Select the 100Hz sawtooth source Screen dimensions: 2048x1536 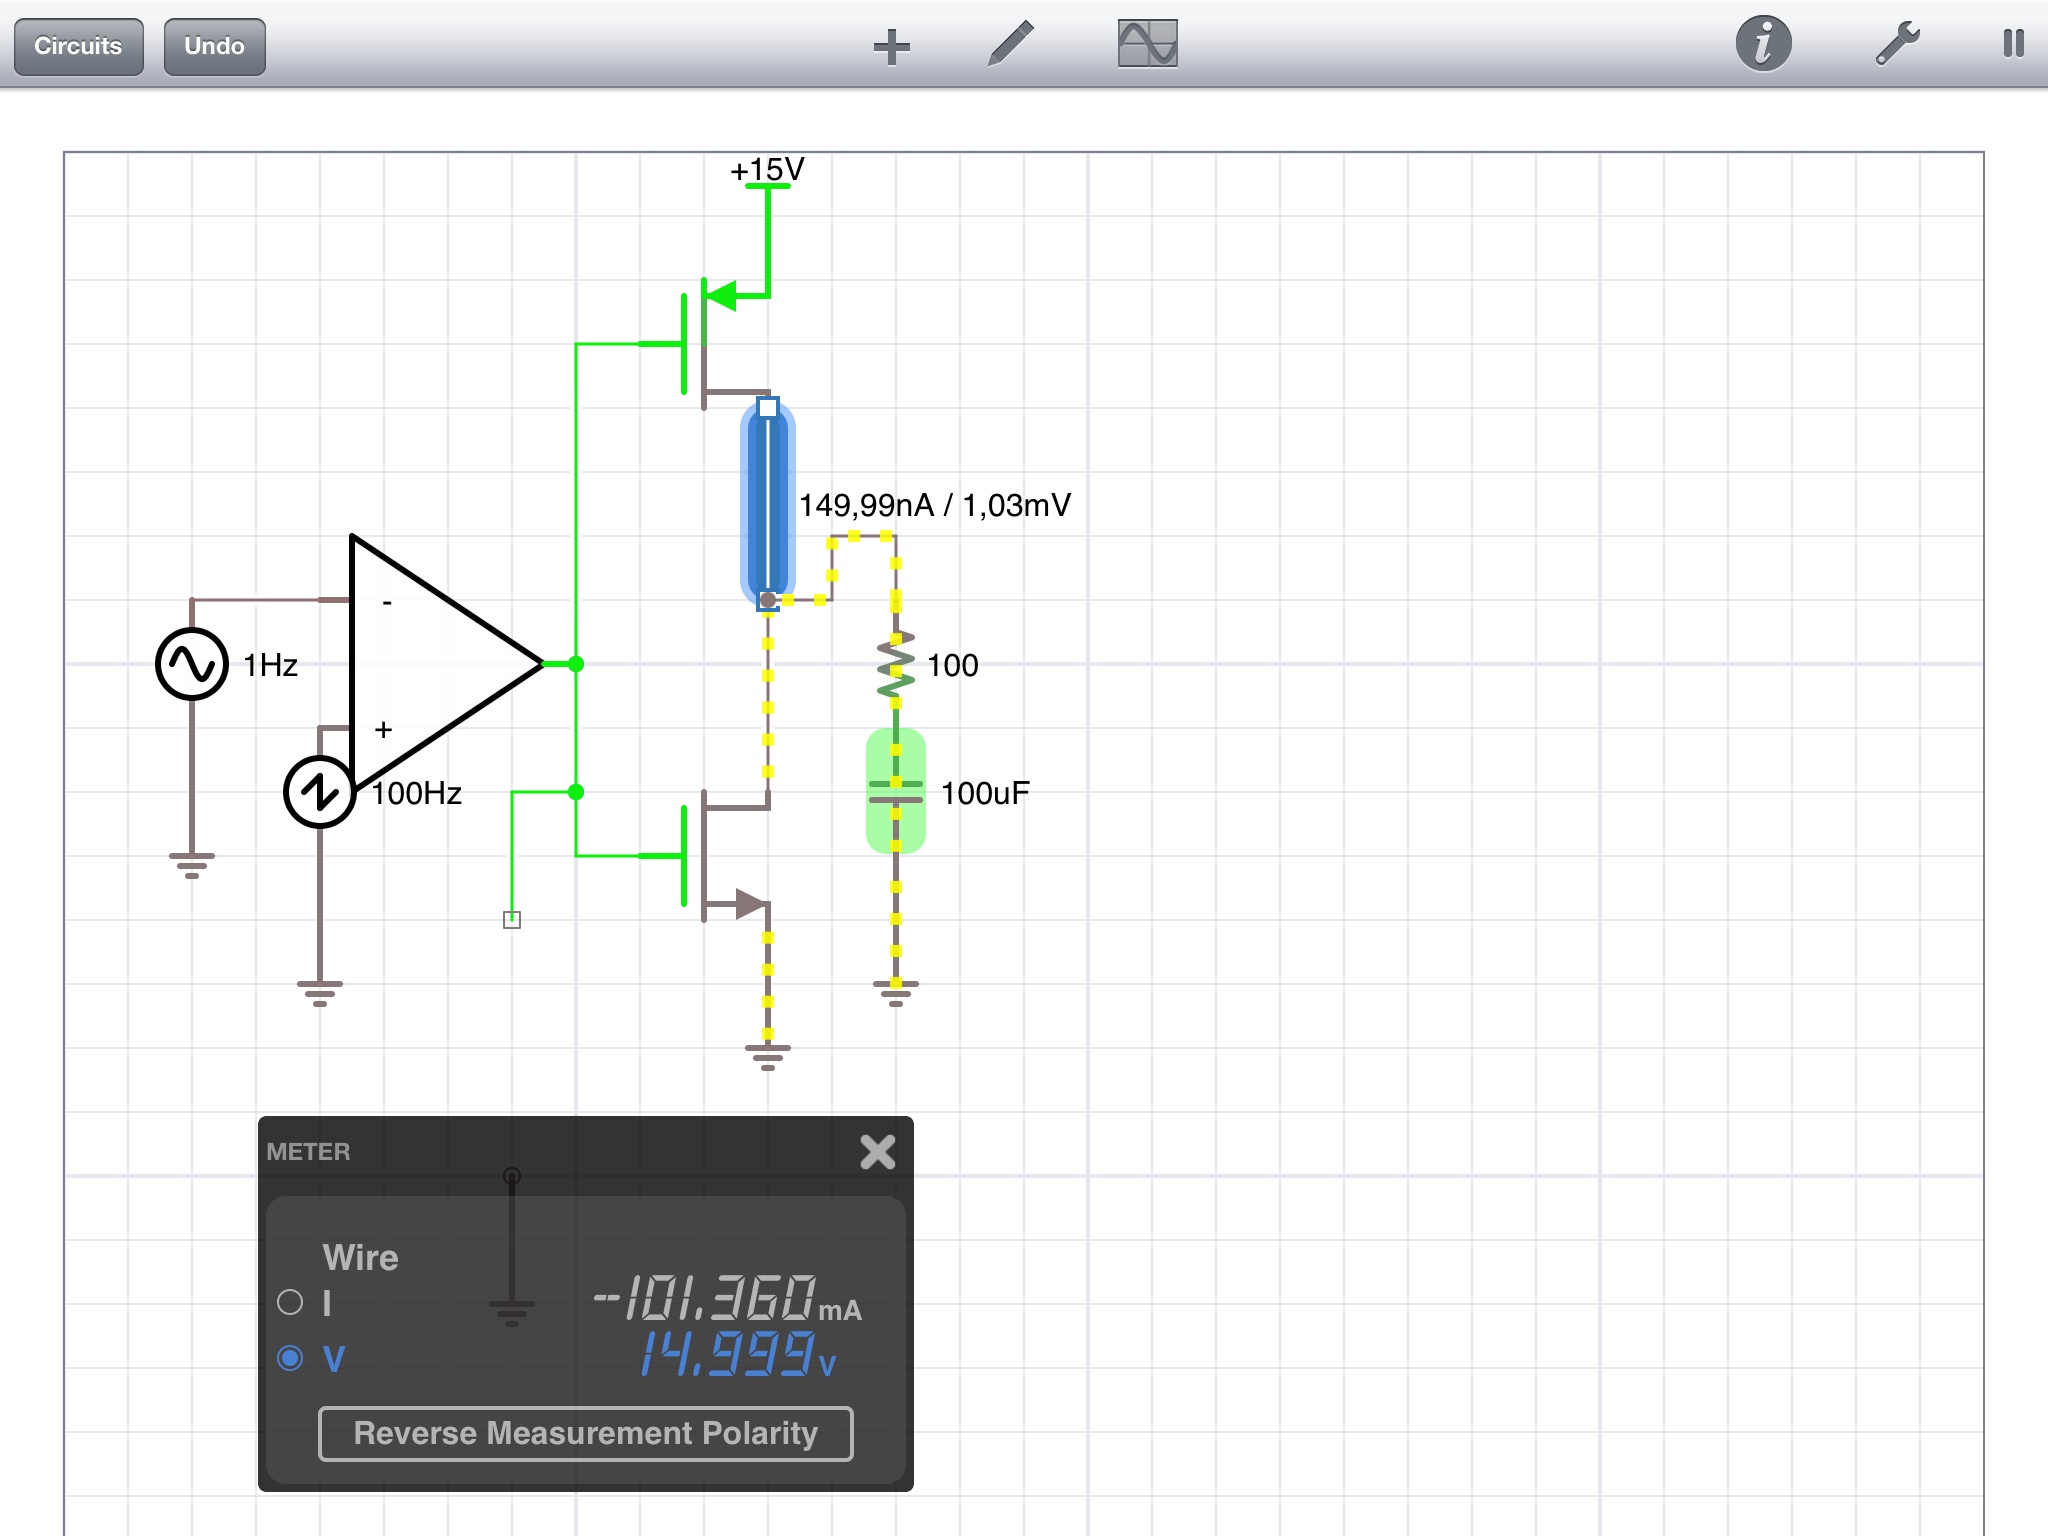[319, 792]
